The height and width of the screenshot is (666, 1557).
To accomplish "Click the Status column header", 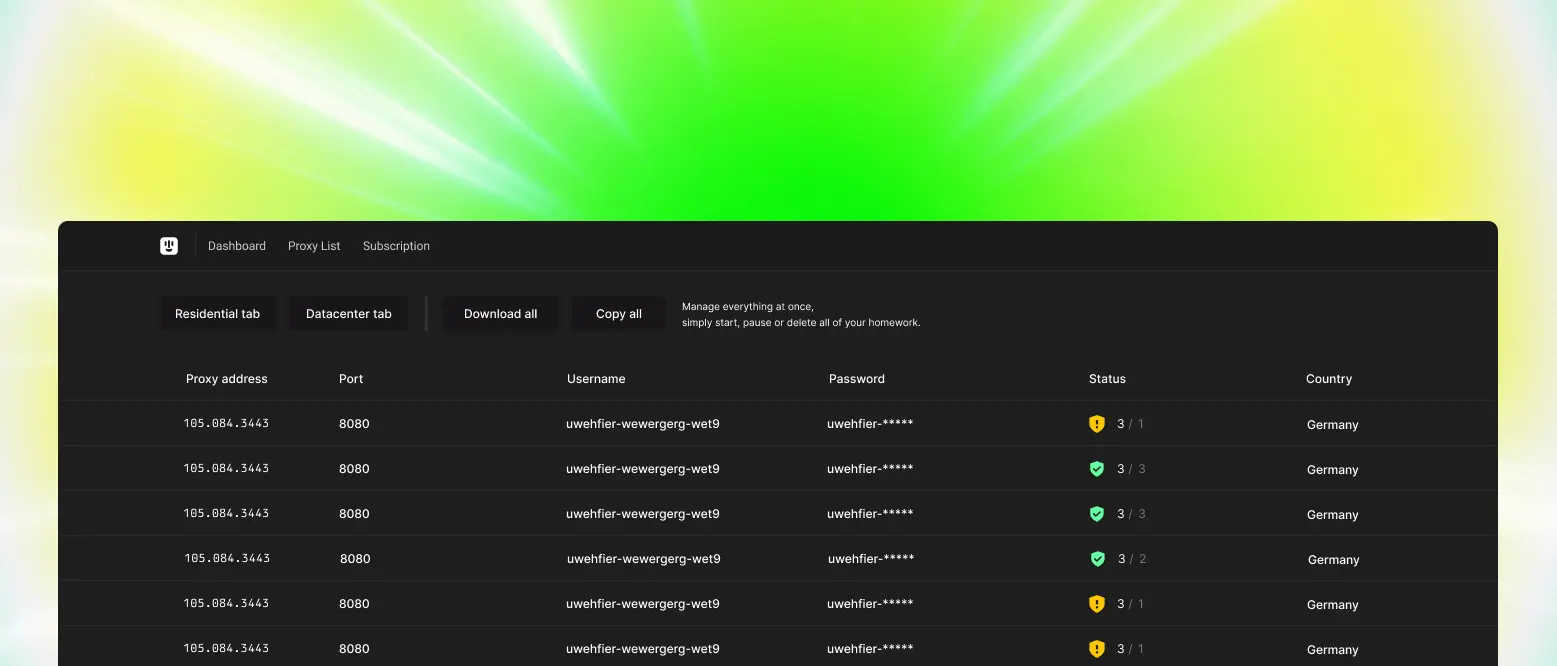I will point(1107,378).
